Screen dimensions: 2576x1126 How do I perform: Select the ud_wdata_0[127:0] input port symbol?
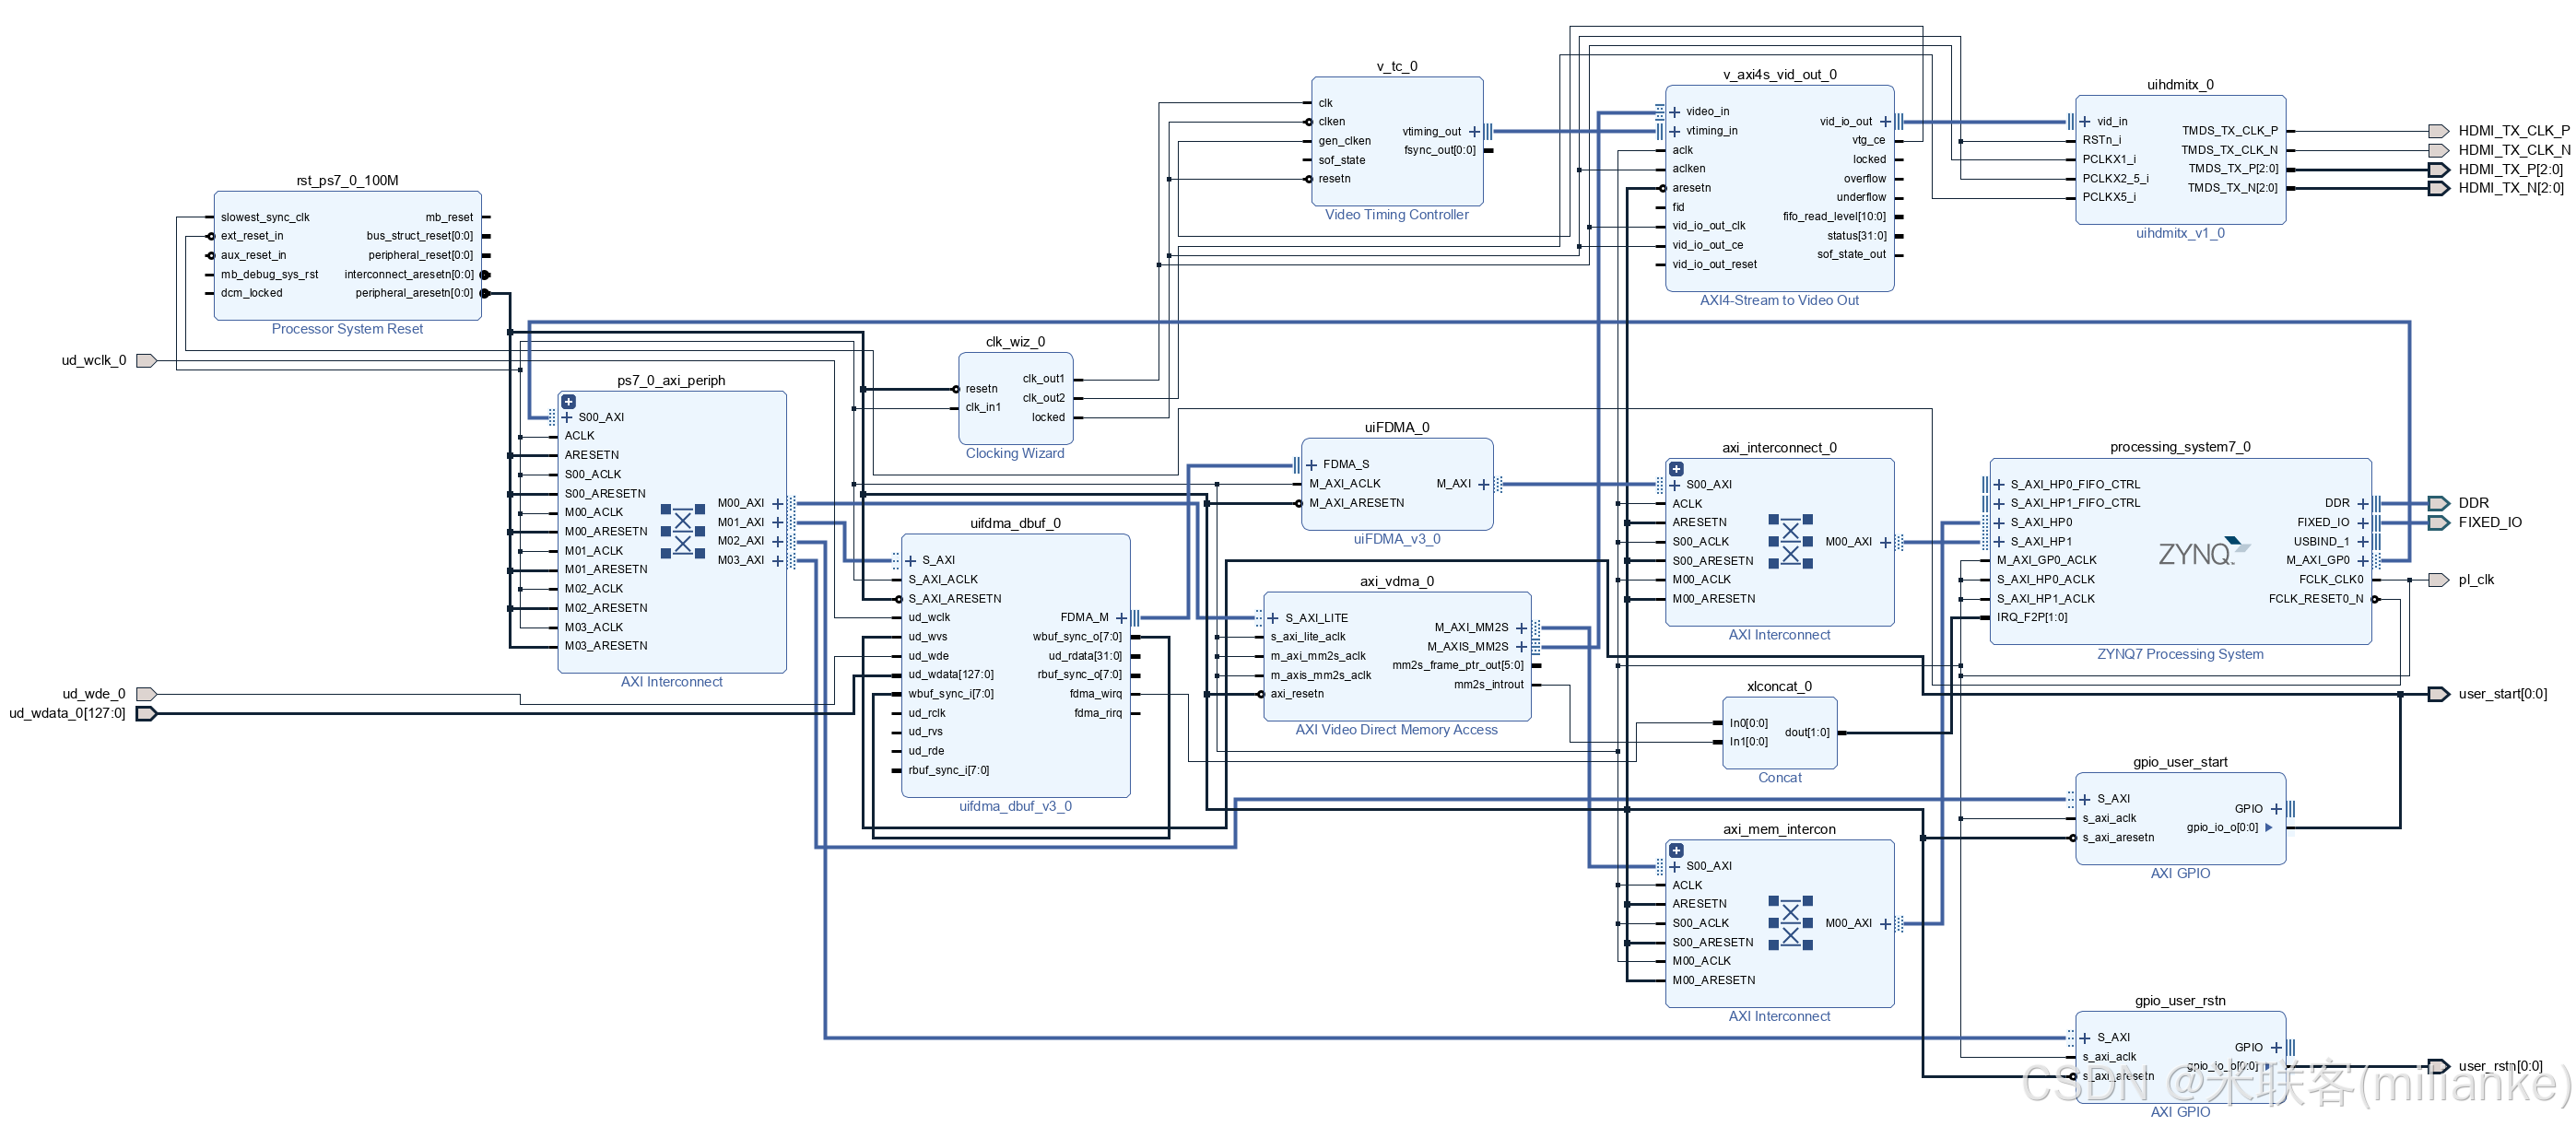pos(146,714)
